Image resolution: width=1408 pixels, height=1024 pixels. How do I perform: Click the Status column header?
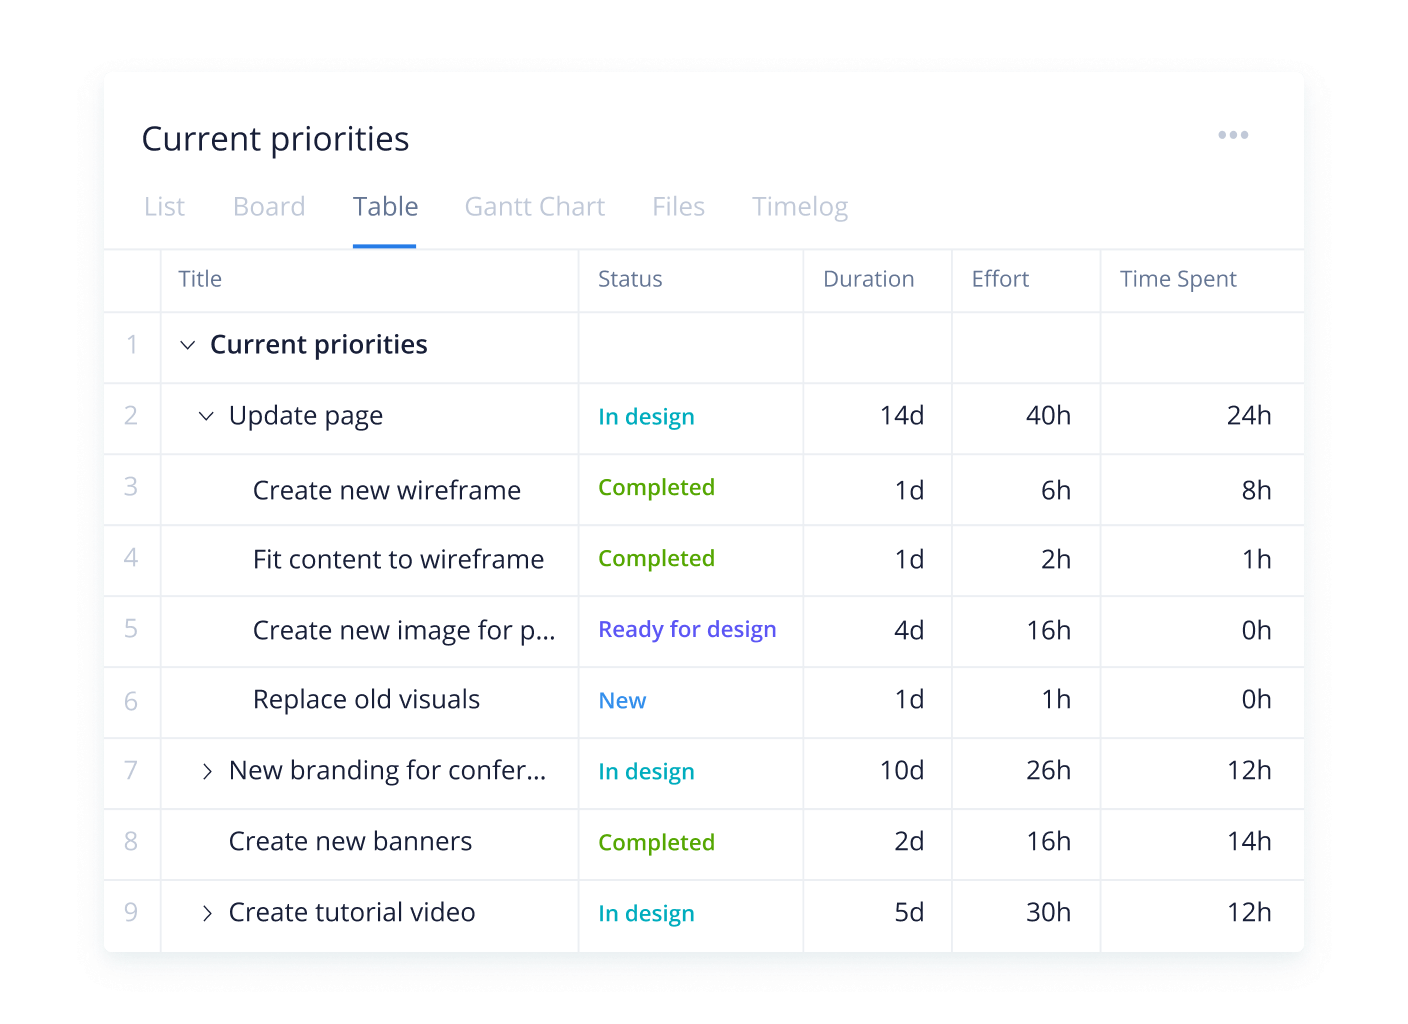tap(630, 279)
